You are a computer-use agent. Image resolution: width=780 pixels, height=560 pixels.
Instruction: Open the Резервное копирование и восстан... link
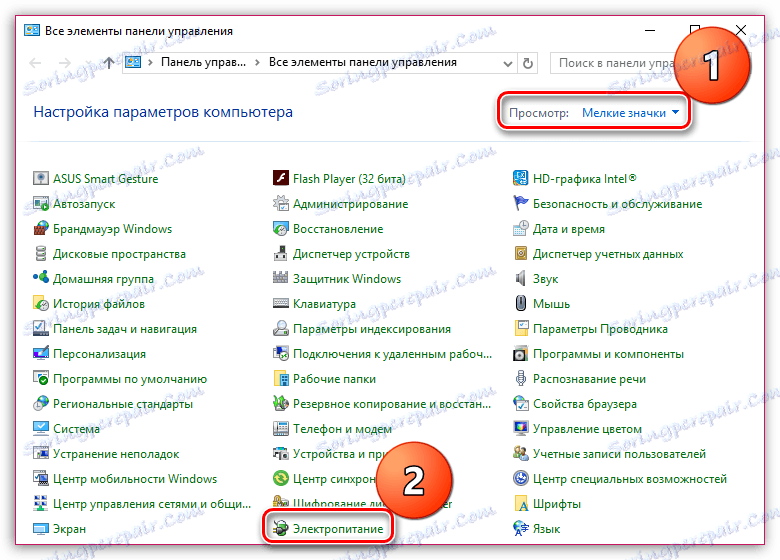pos(392,404)
